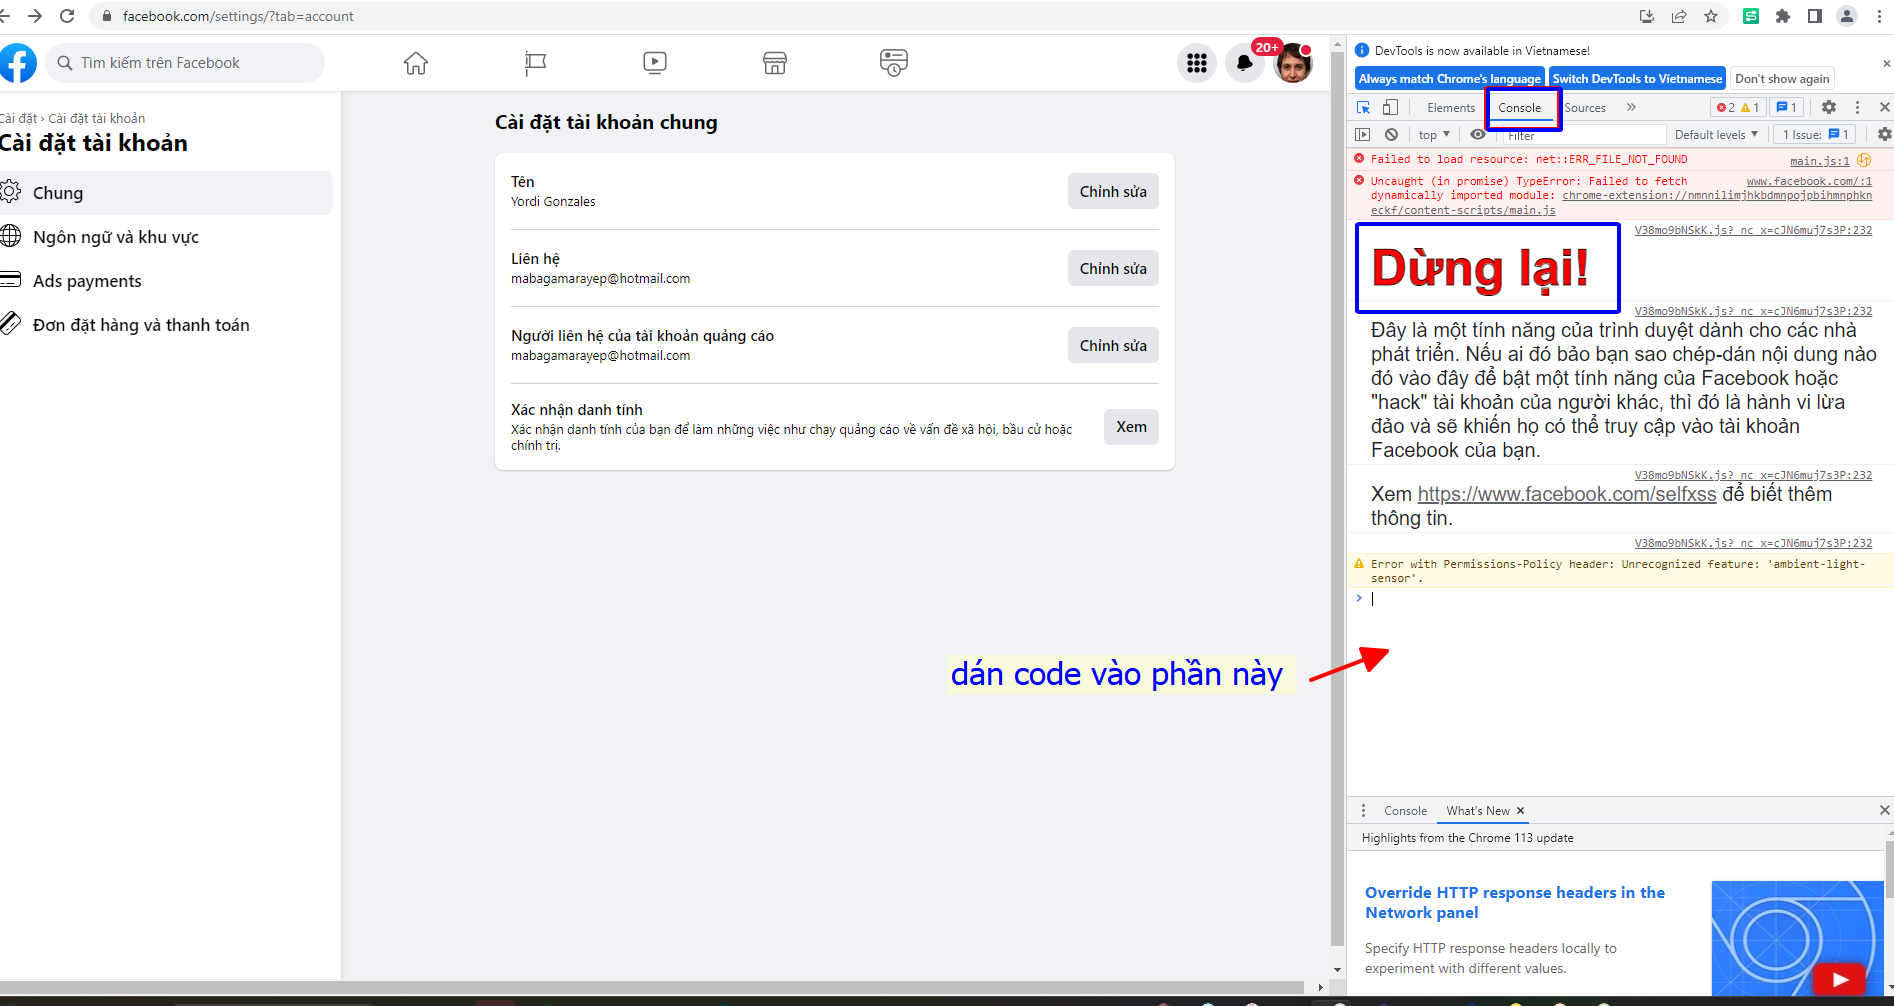This screenshot has height=1006, width=1894.
Task: Click Chỉnh sửa for Tên
Action: (1113, 191)
